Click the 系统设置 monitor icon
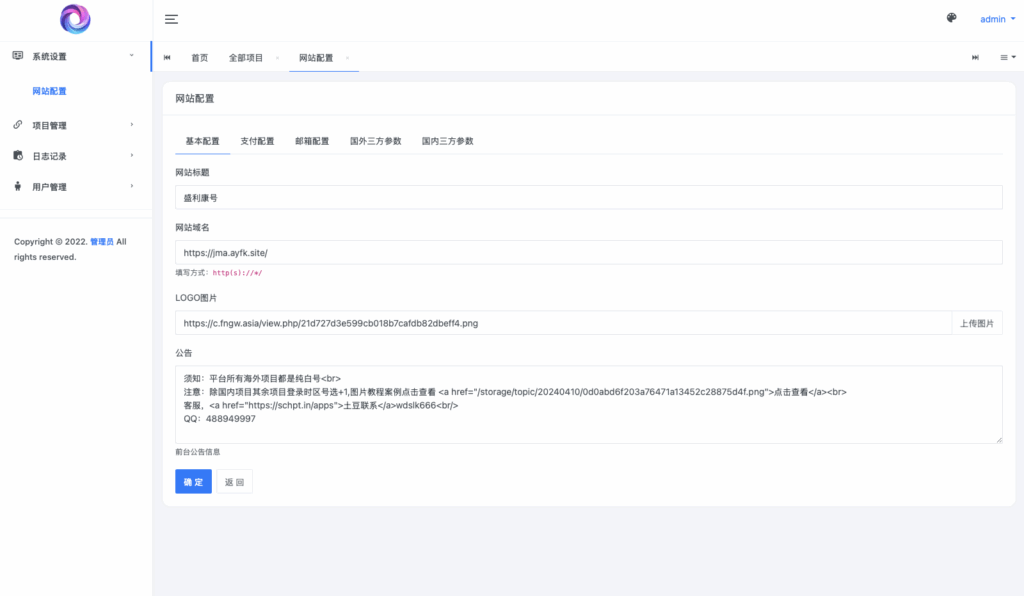1024x596 pixels. pyautogui.click(x=18, y=56)
